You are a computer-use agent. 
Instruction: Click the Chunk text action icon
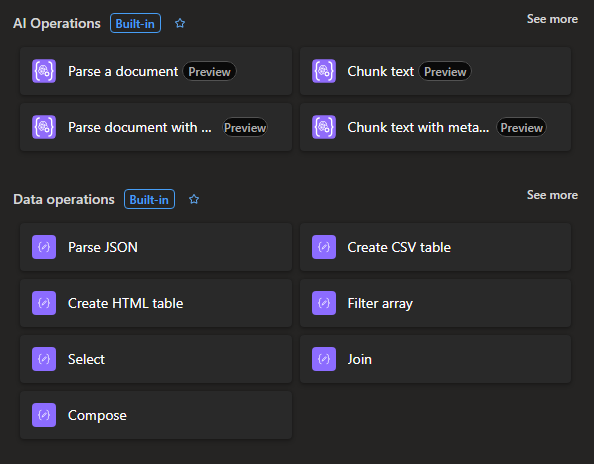click(x=324, y=71)
